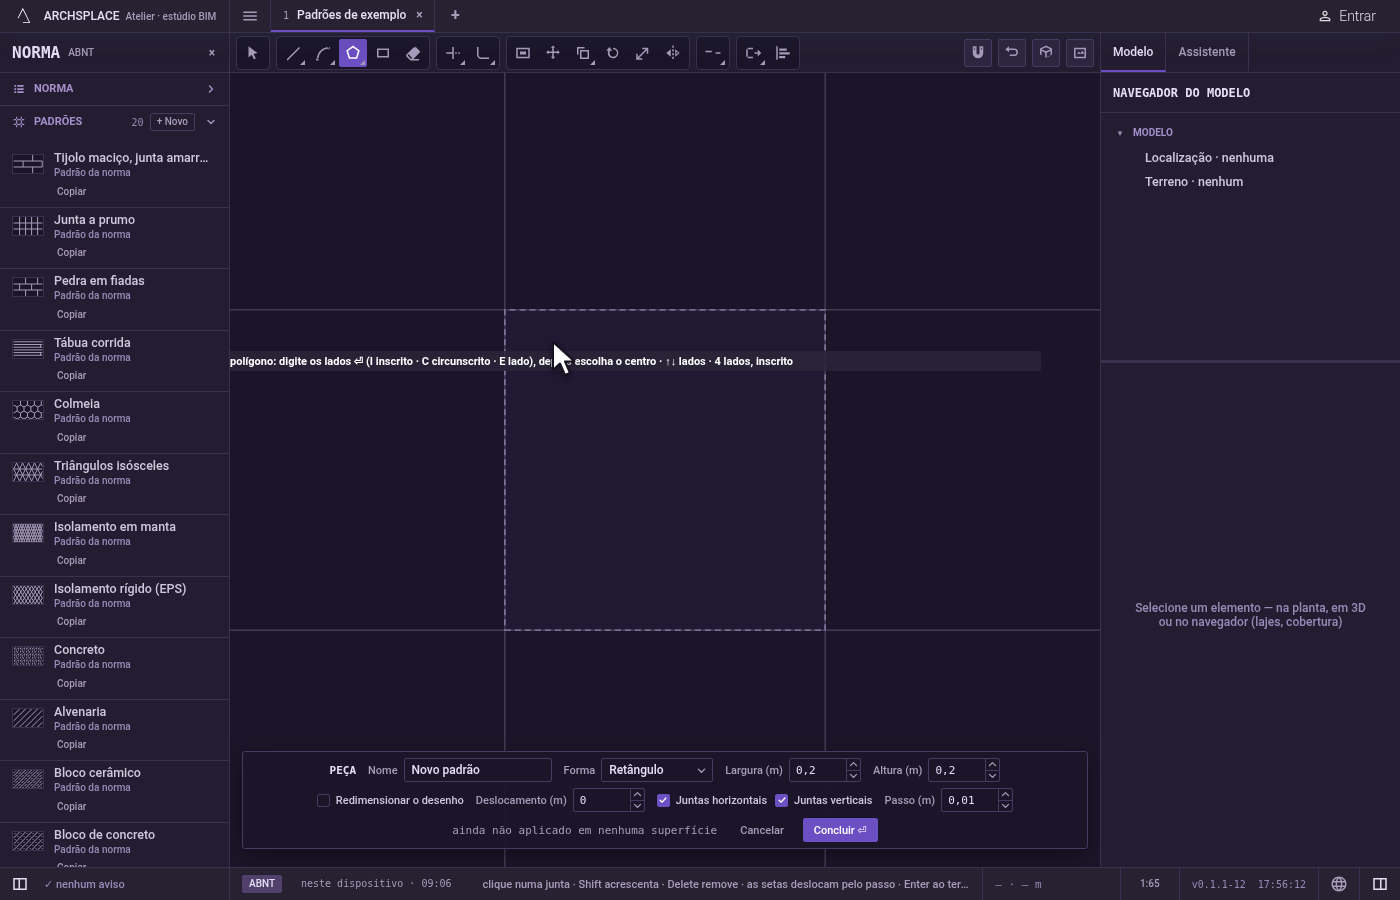Select the line drawing tool
1400x900 pixels.
293,53
